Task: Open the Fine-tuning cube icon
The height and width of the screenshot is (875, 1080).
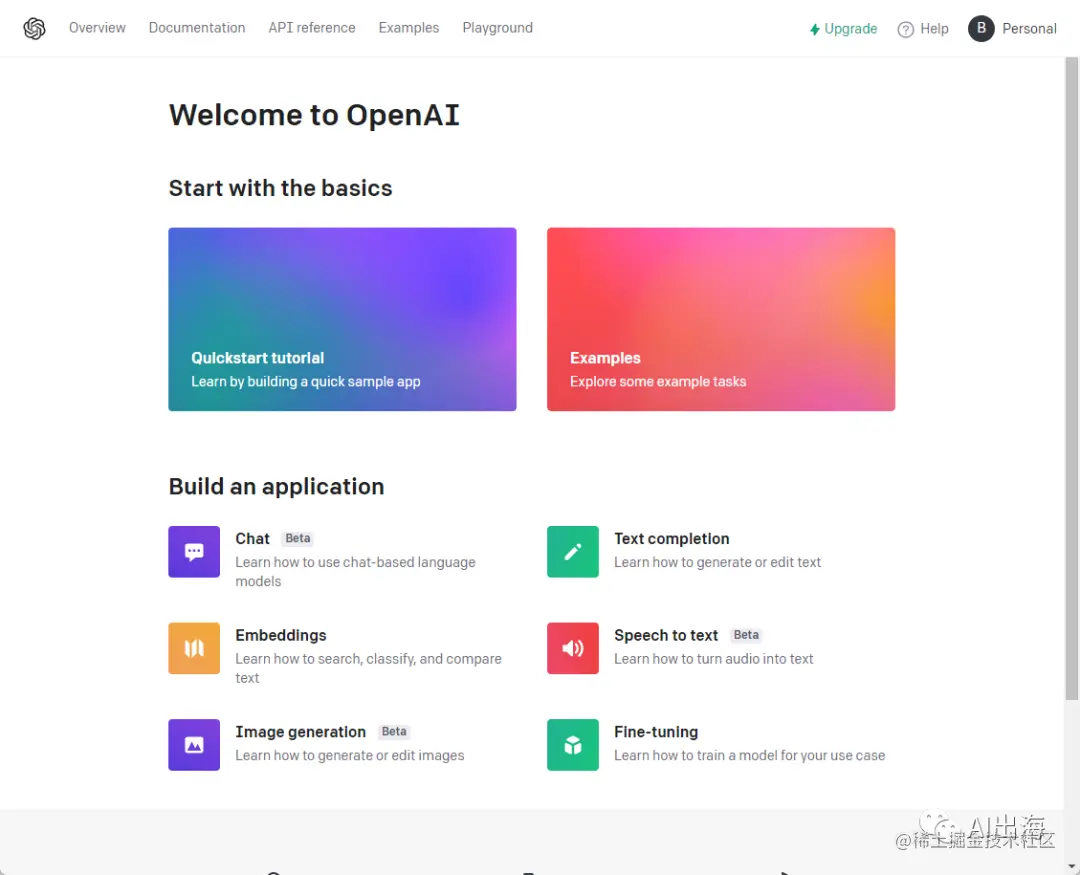Action: [x=572, y=745]
